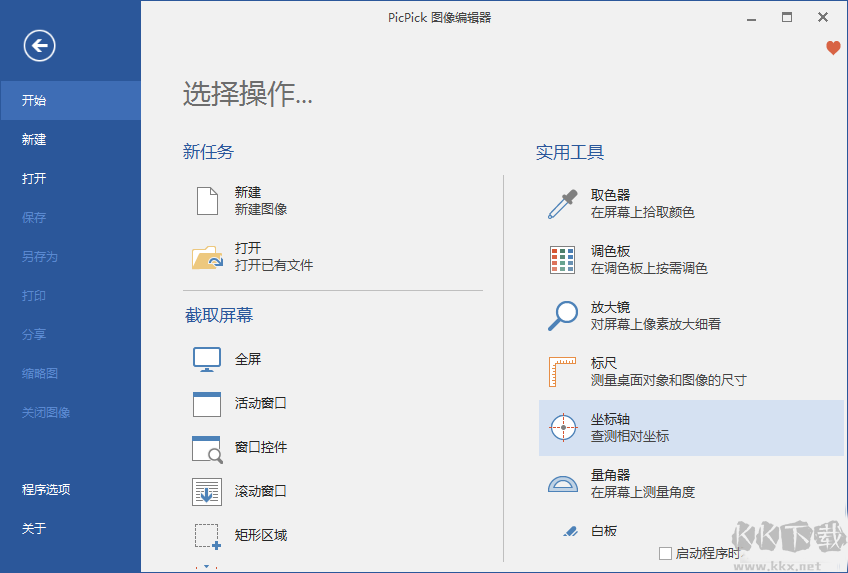Image resolution: width=848 pixels, height=573 pixels.
Task: Enable the show at program startup checkbox
Action: [665, 553]
